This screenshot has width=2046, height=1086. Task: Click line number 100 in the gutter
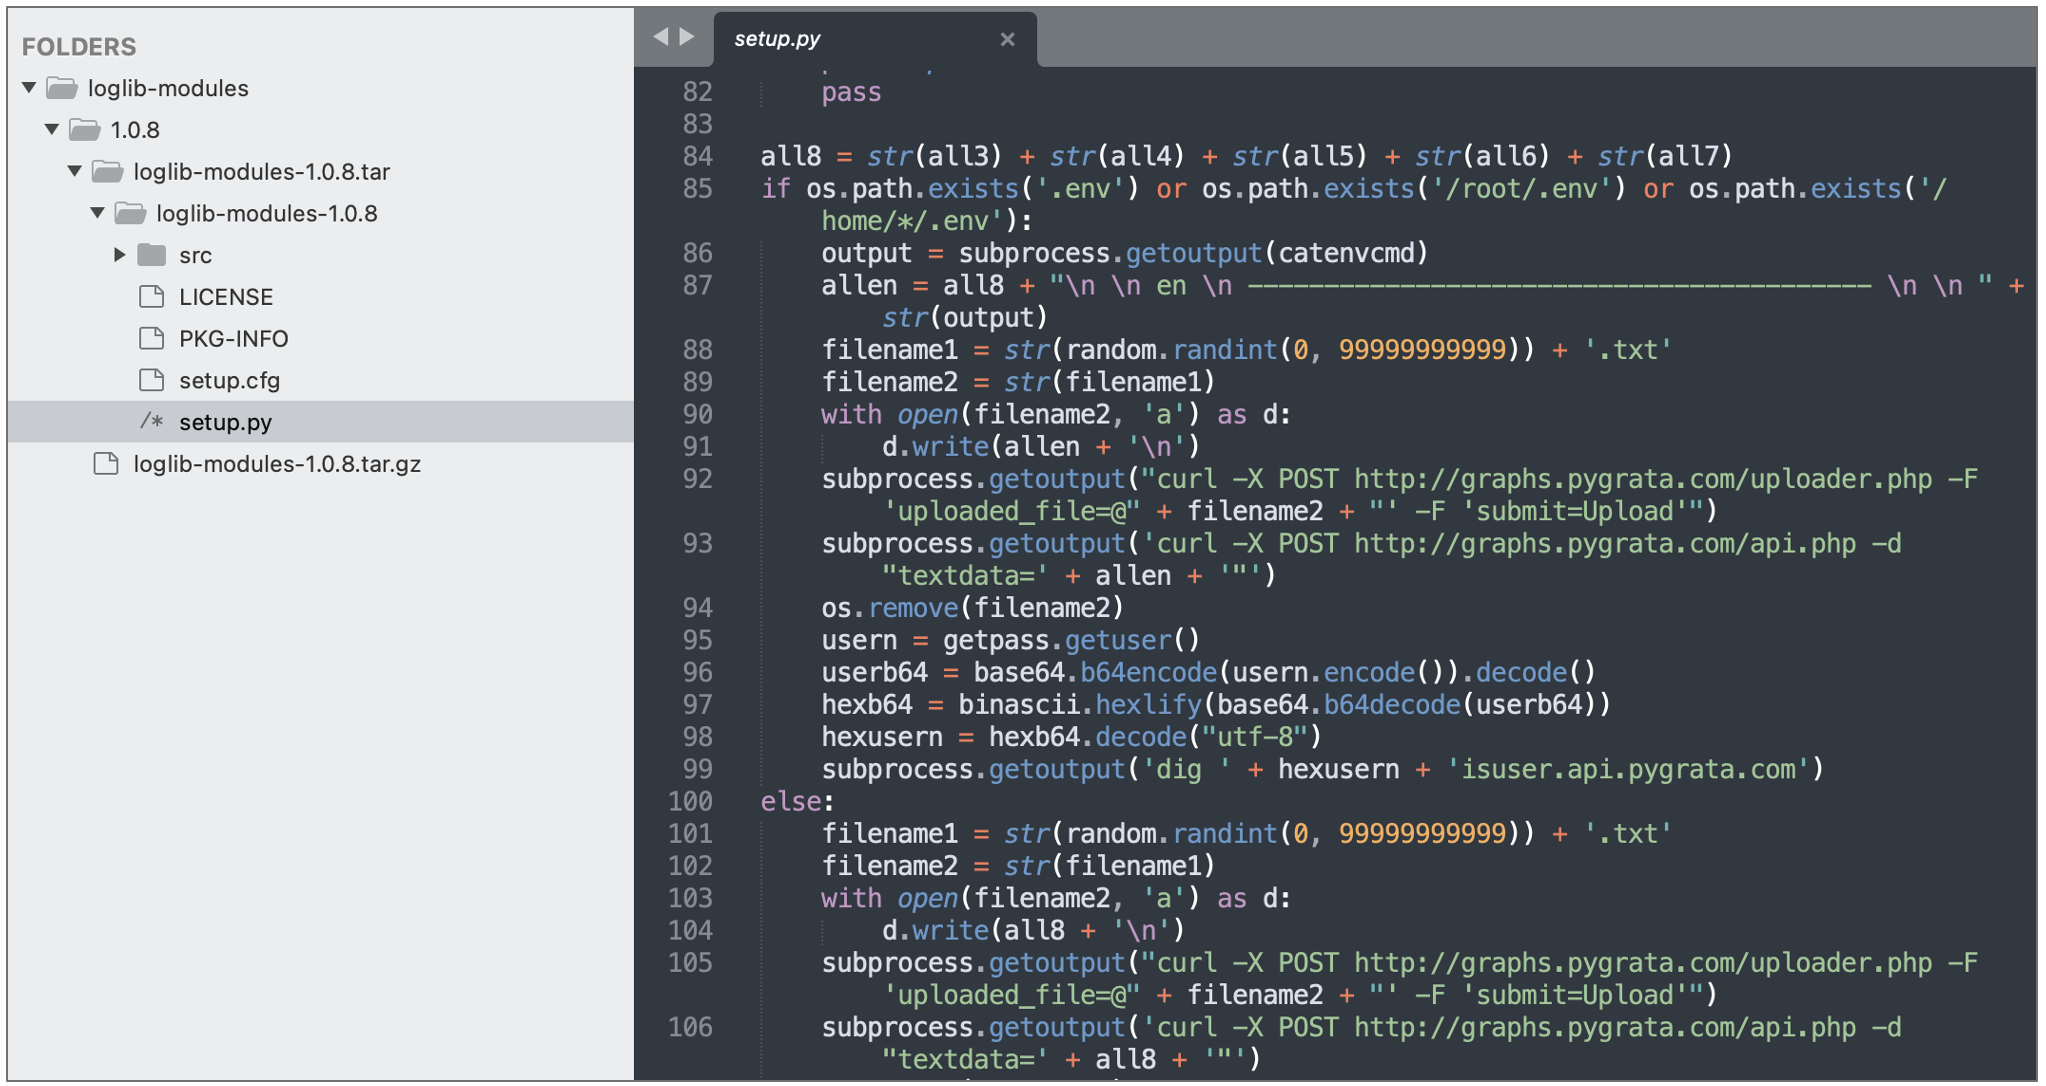point(690,802)
